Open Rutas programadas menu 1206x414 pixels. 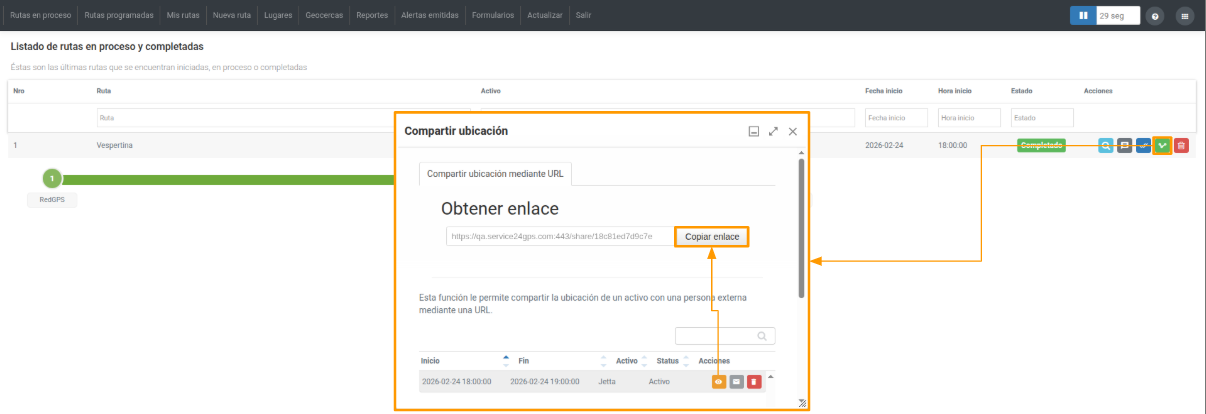pos(119,16)
